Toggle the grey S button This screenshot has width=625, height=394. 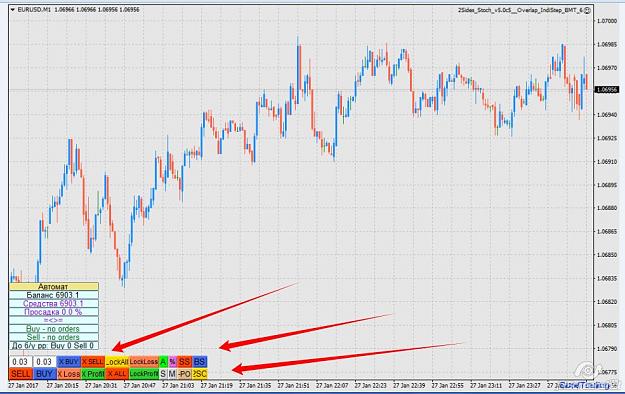click(x=163, y=374)
